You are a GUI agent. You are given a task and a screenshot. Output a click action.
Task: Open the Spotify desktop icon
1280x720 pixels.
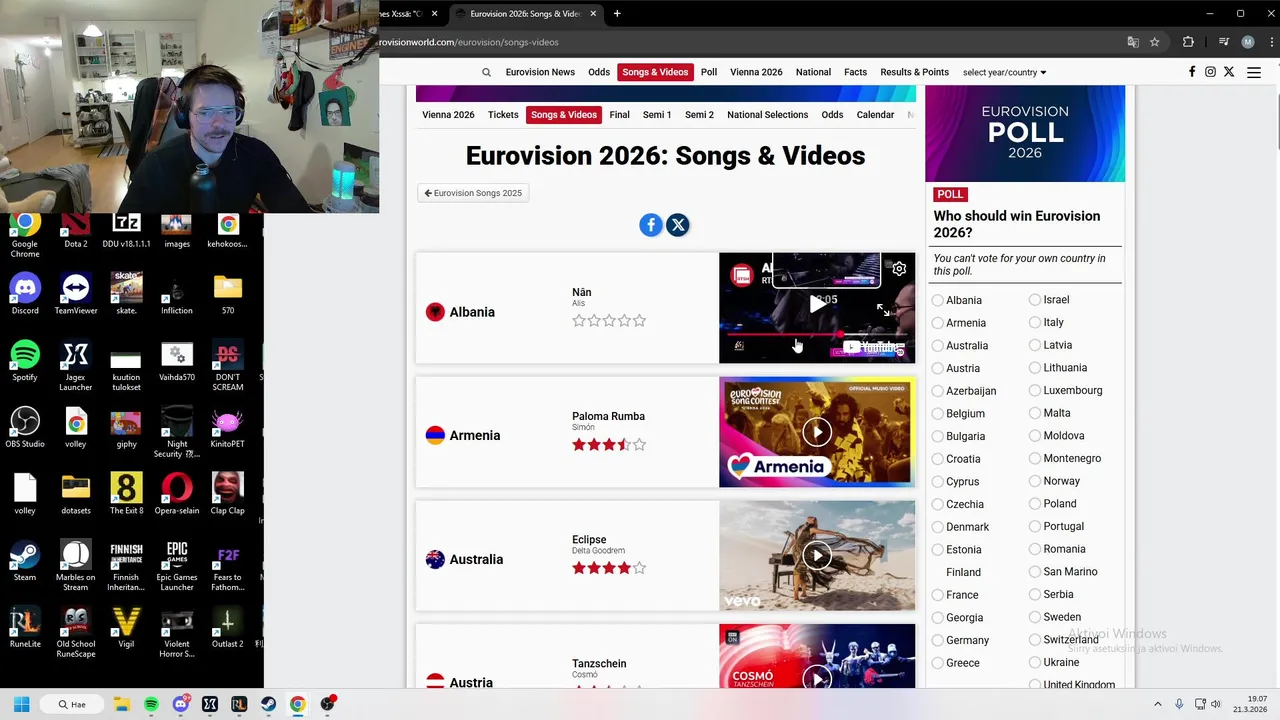click(x=25, y=360)
